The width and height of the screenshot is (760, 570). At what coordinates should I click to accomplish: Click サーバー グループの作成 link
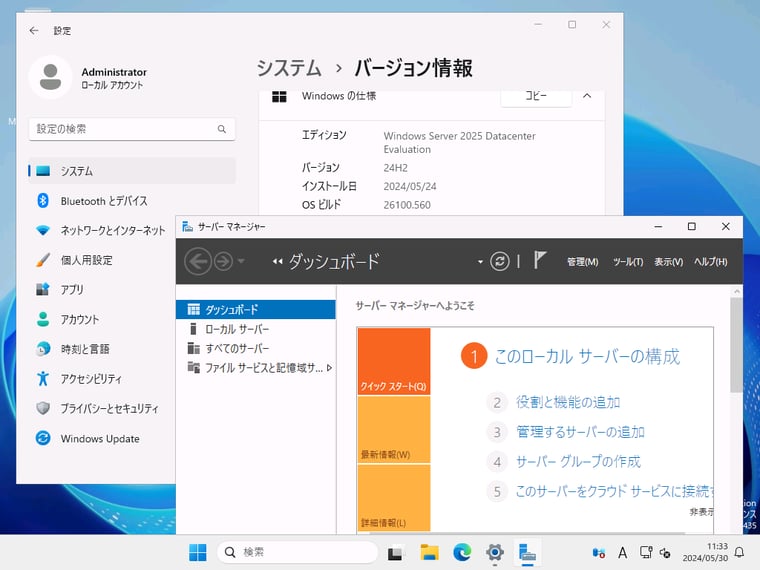point(578,461)
